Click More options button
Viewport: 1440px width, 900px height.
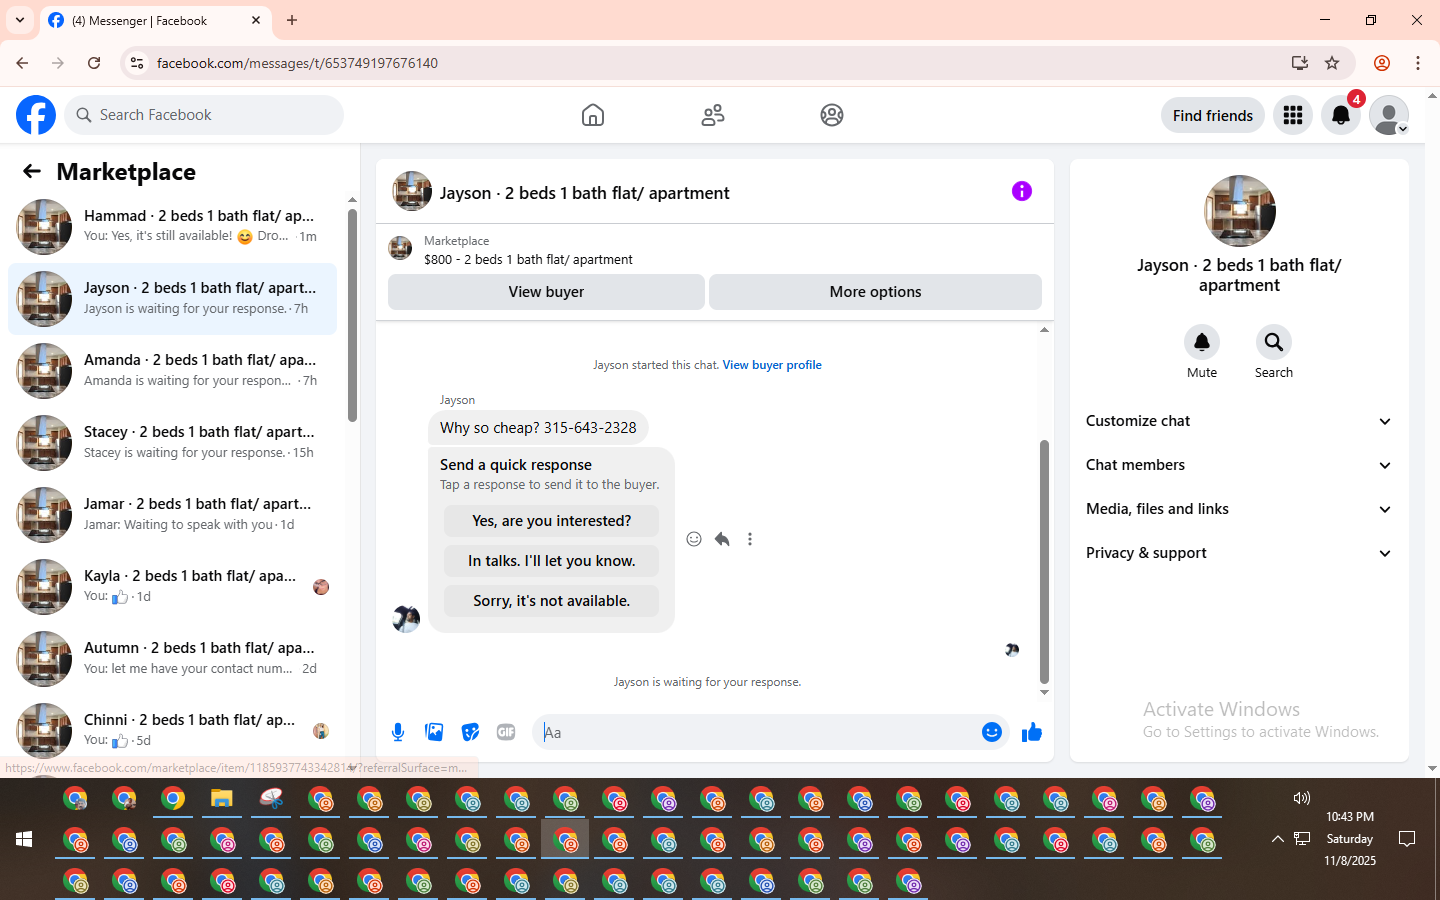pyautogui.click(x=875, y=292)
